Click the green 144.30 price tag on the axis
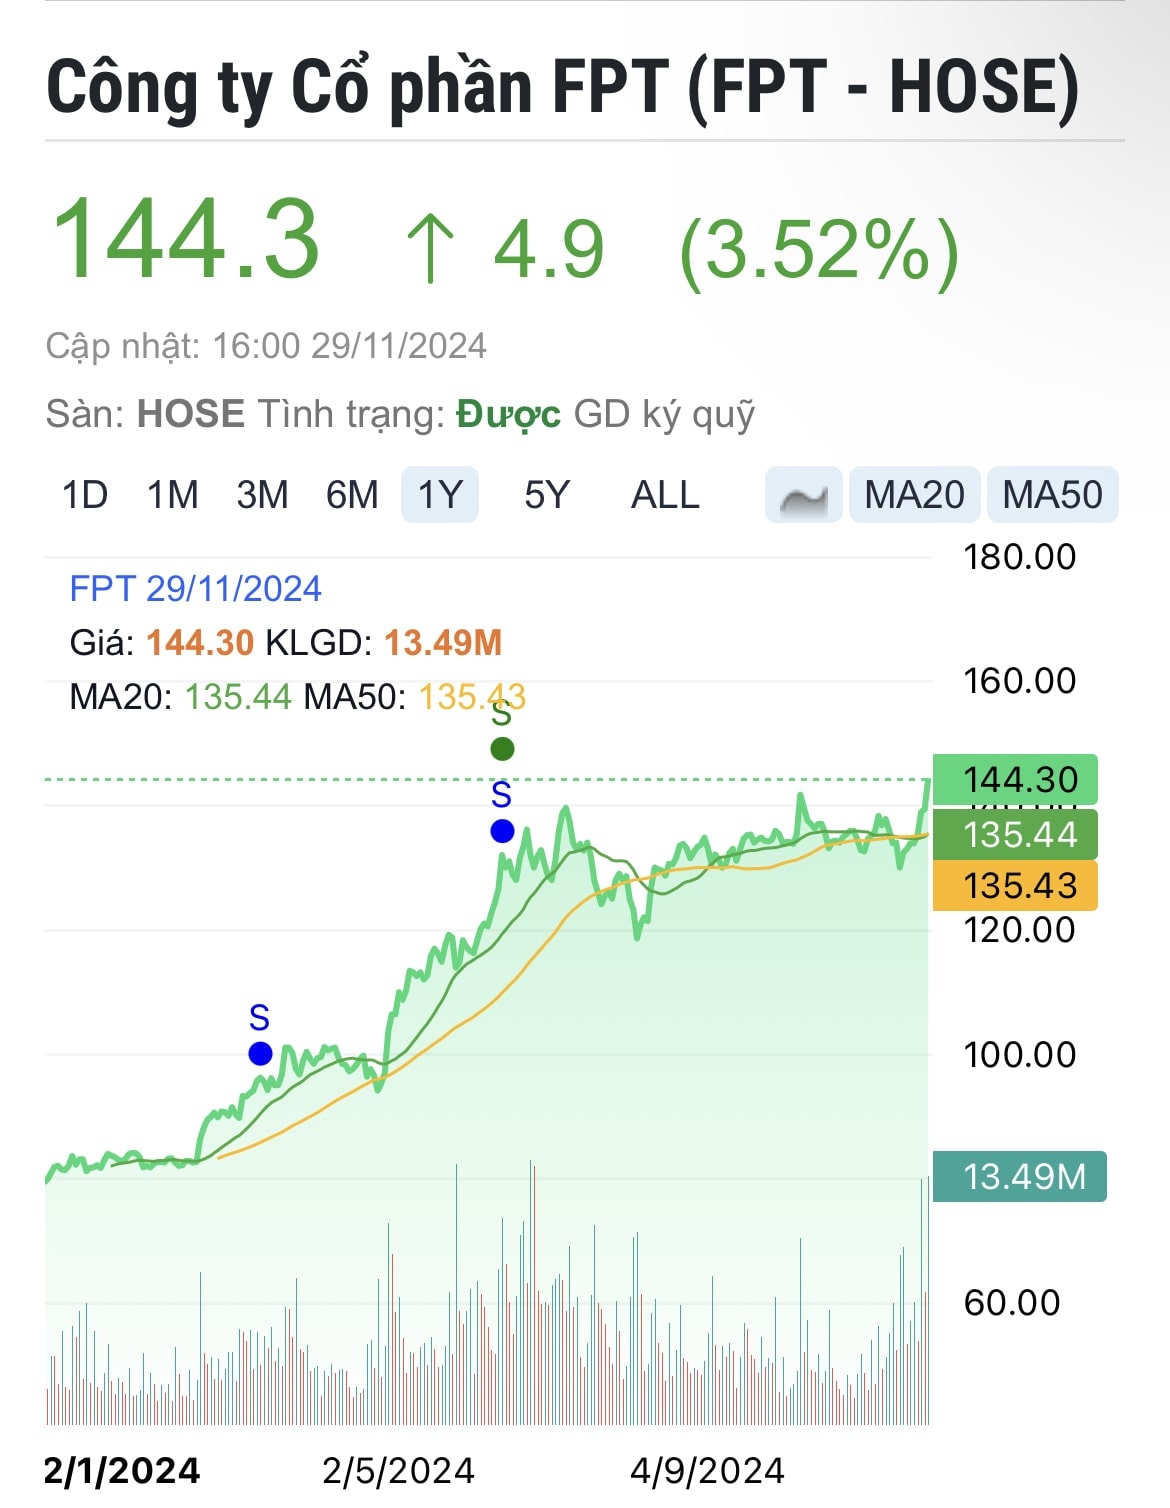Screen dimensions: 1170x1508 1015,779
